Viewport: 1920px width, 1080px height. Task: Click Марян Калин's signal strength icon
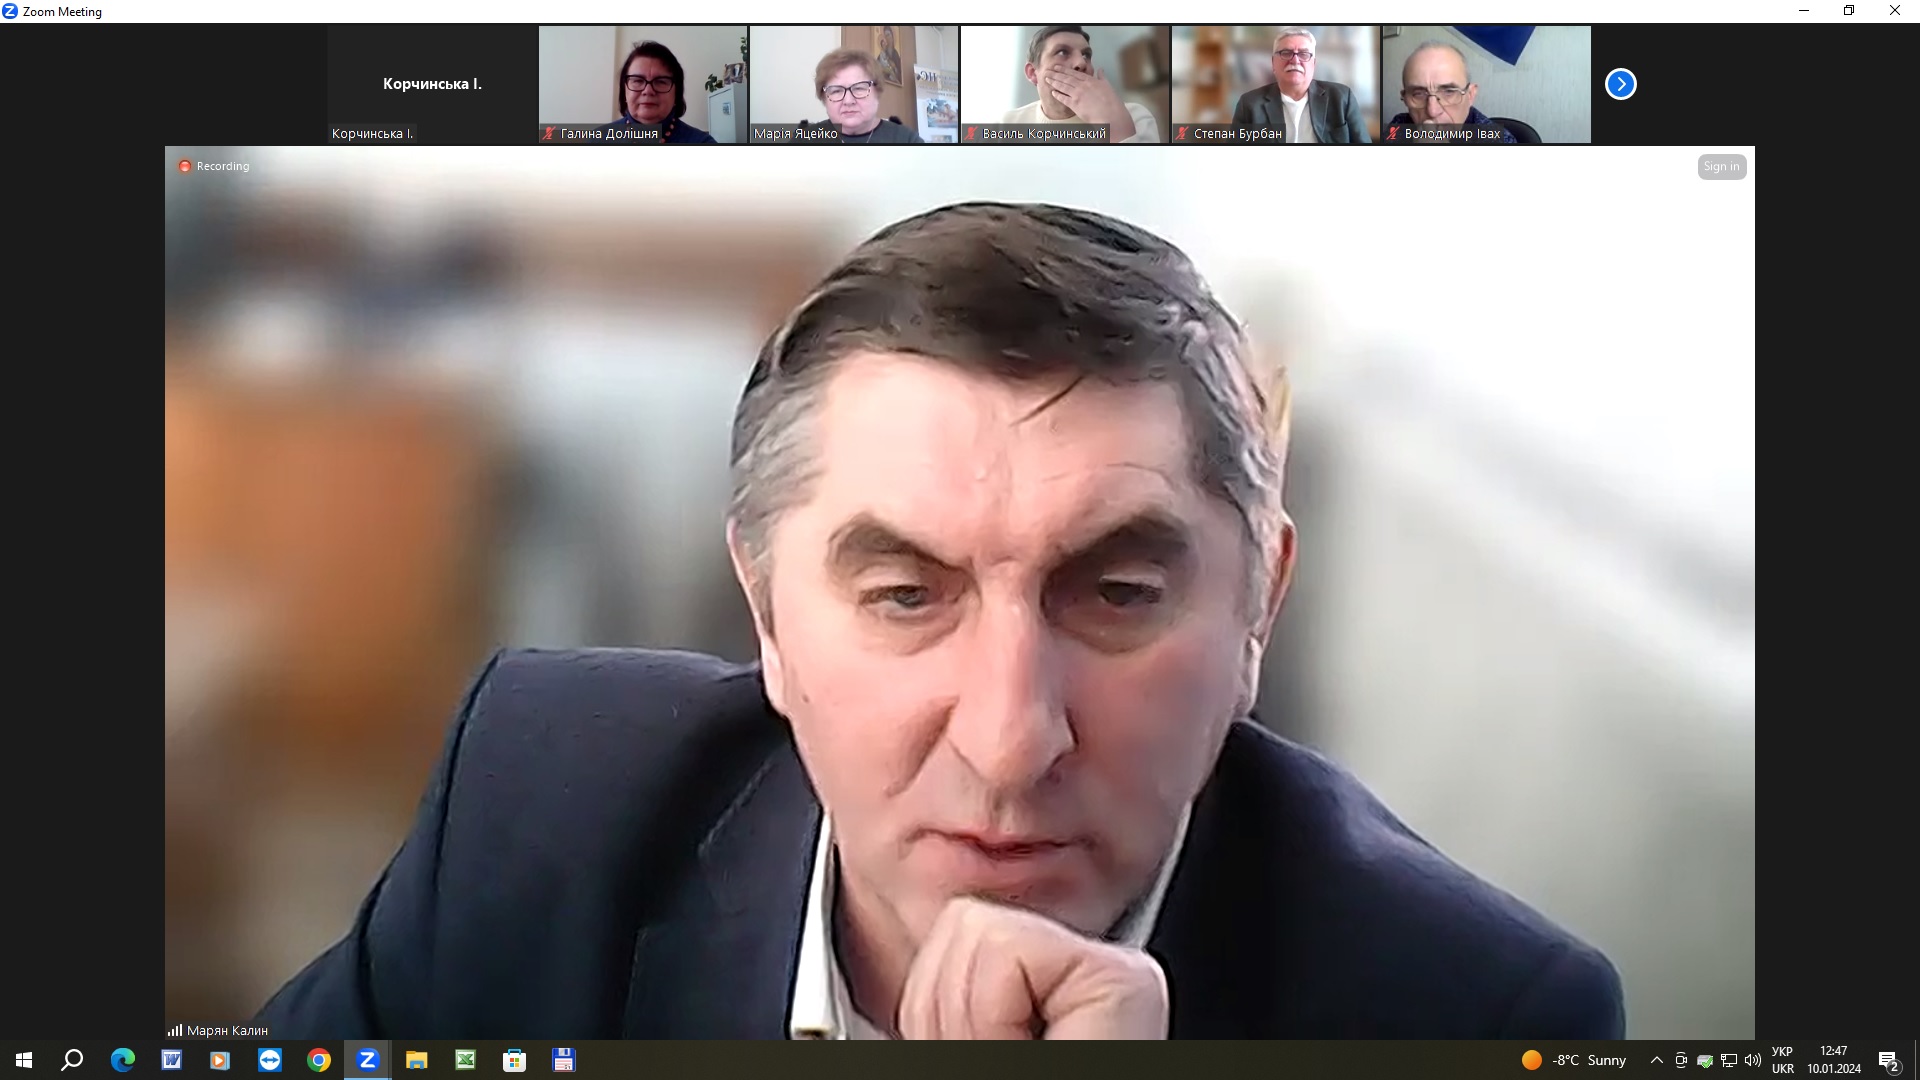(x=175, y=1030)
